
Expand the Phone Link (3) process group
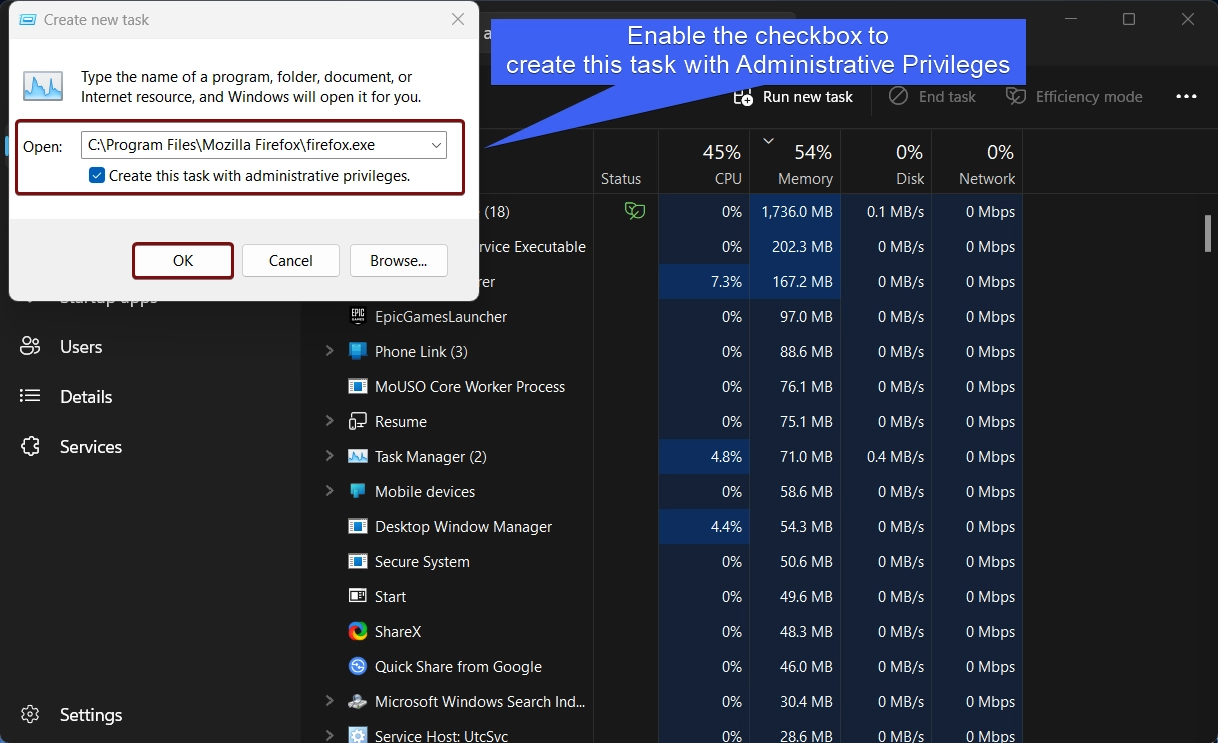click(x=329, y=351)
